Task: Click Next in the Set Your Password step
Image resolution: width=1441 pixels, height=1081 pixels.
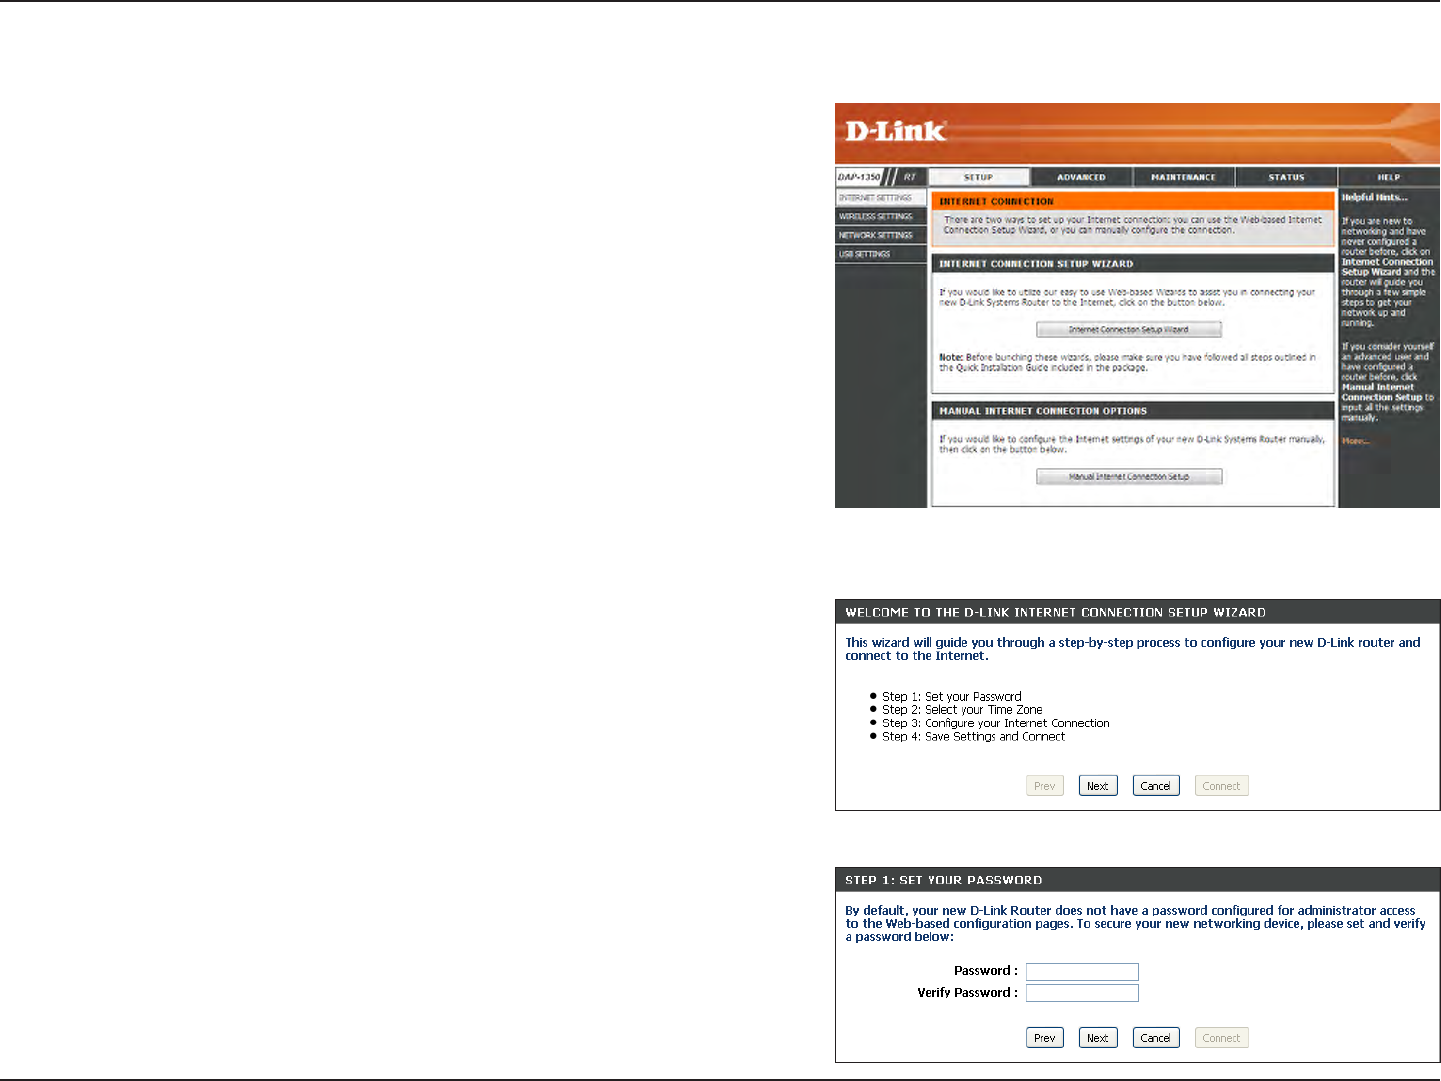Action: click(x=1098, y=1038)
